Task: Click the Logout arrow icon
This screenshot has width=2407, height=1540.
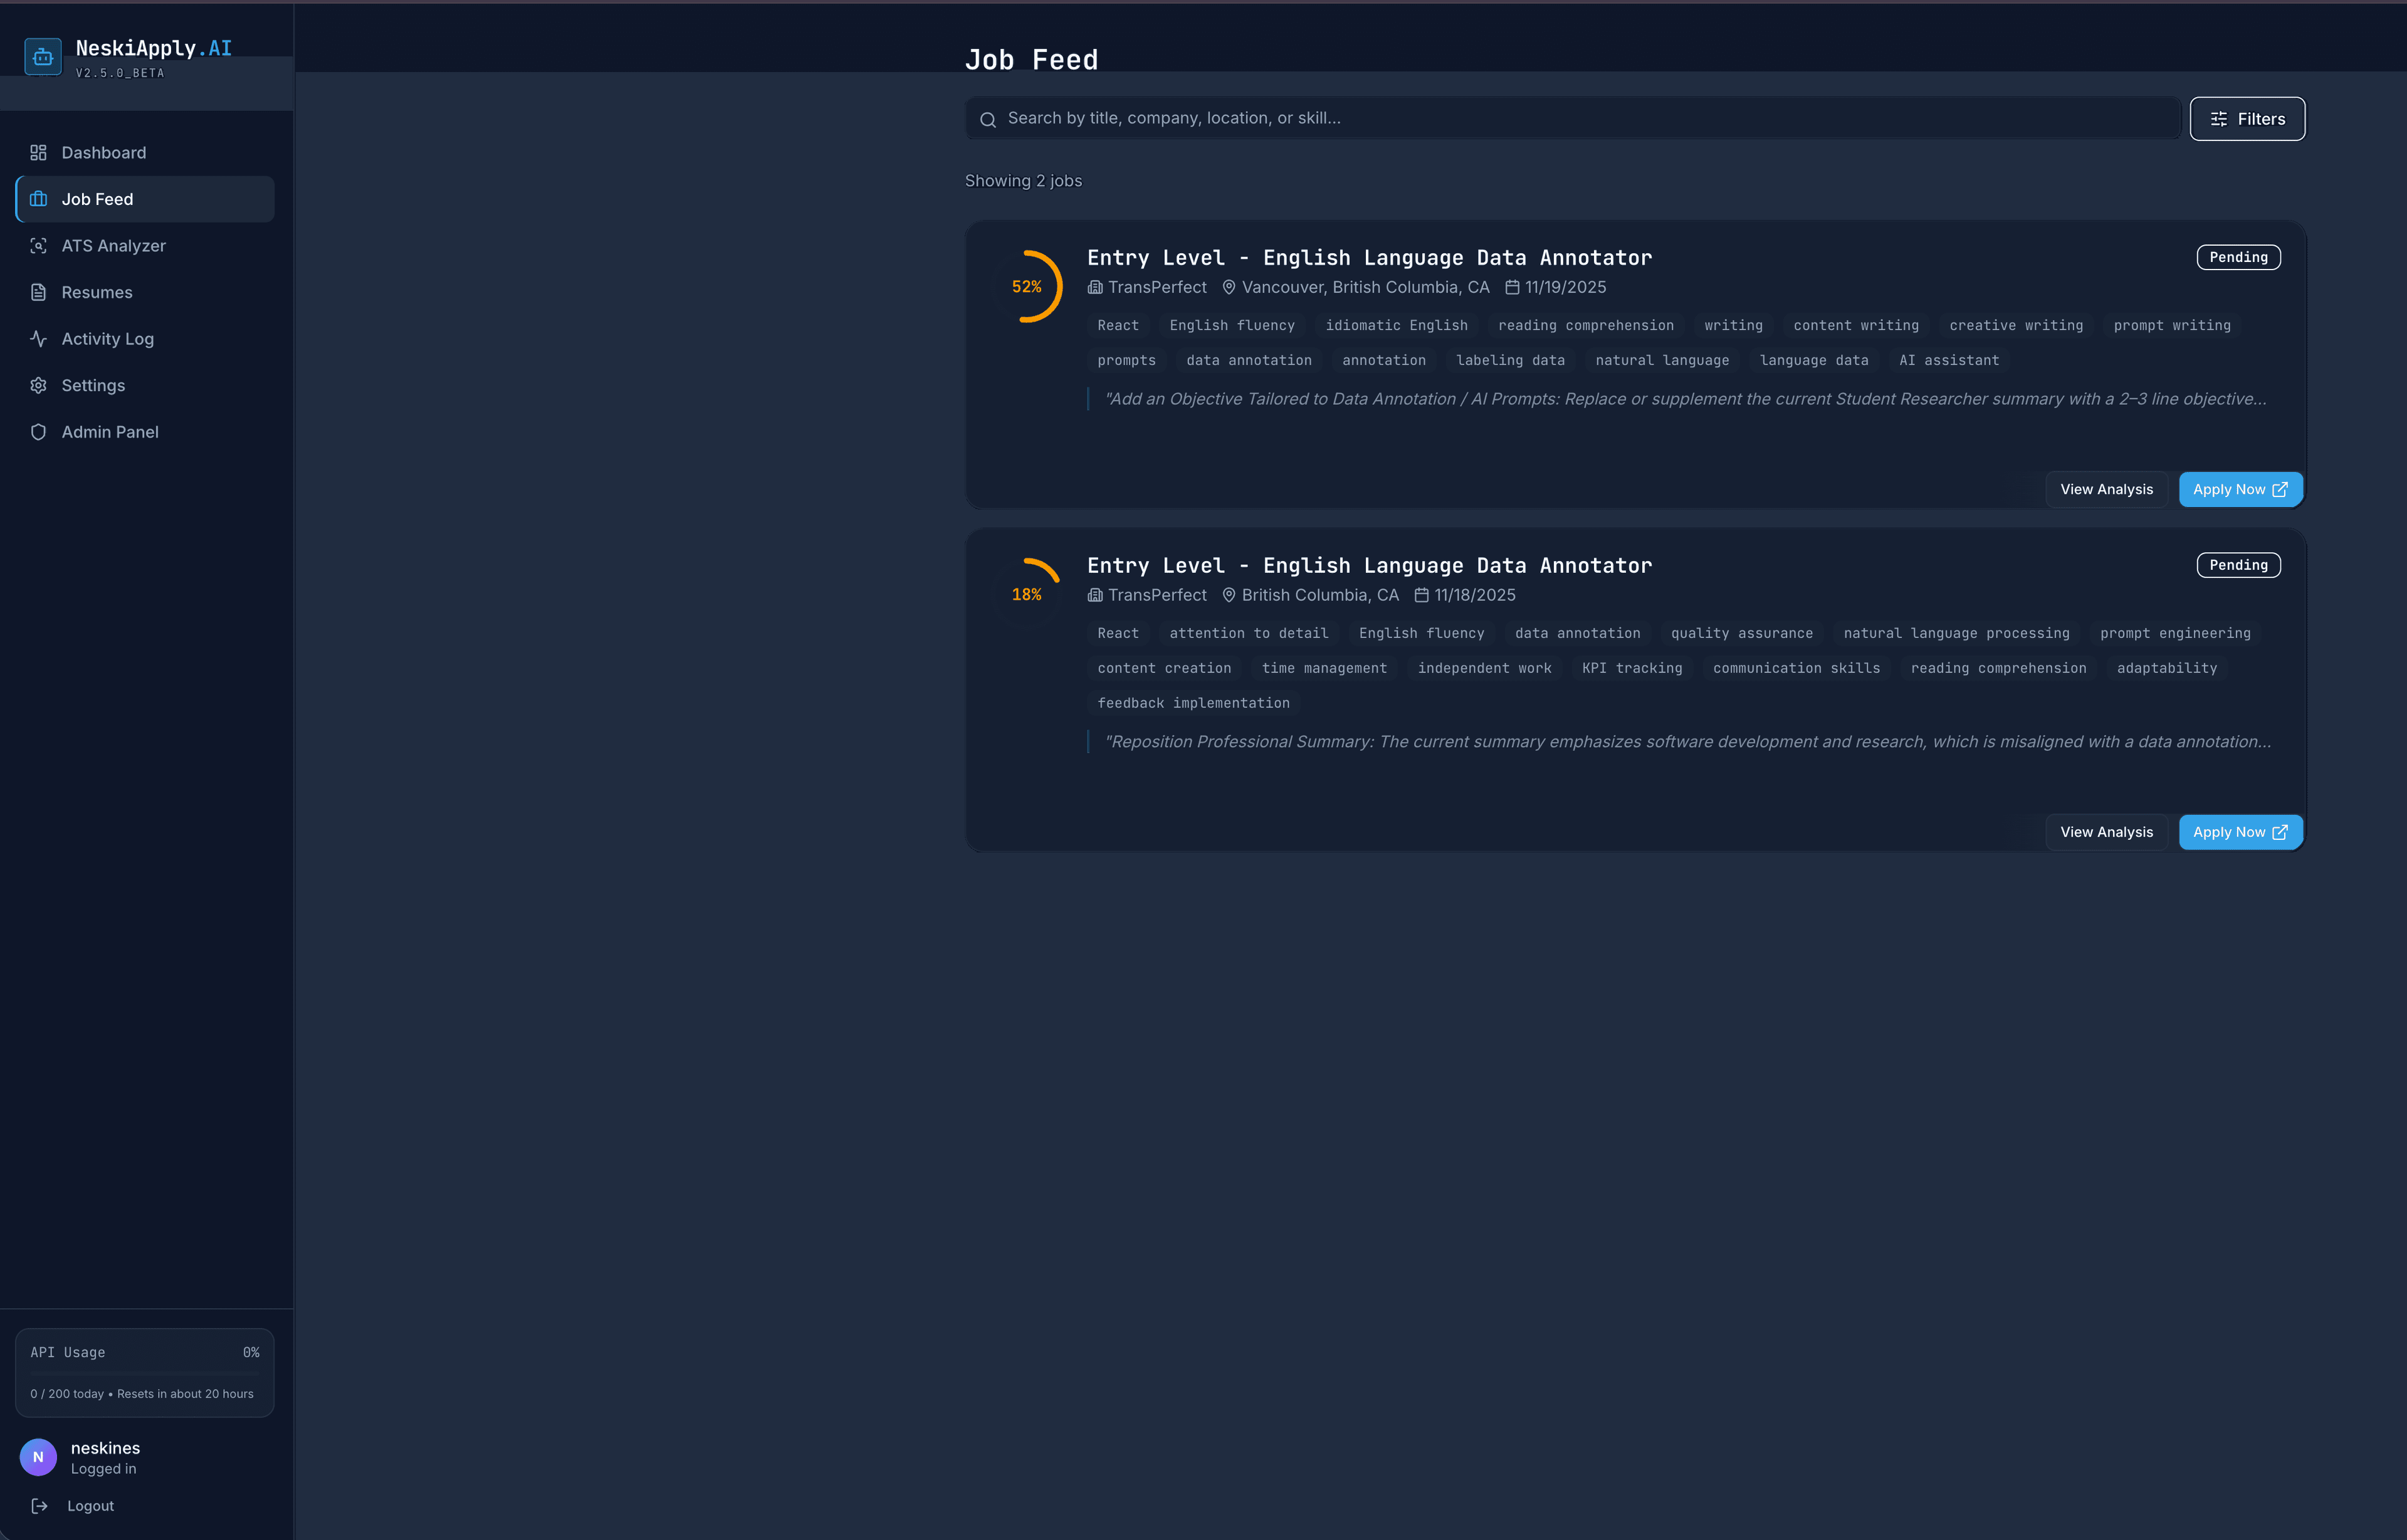Action: tap(38, 1505)
